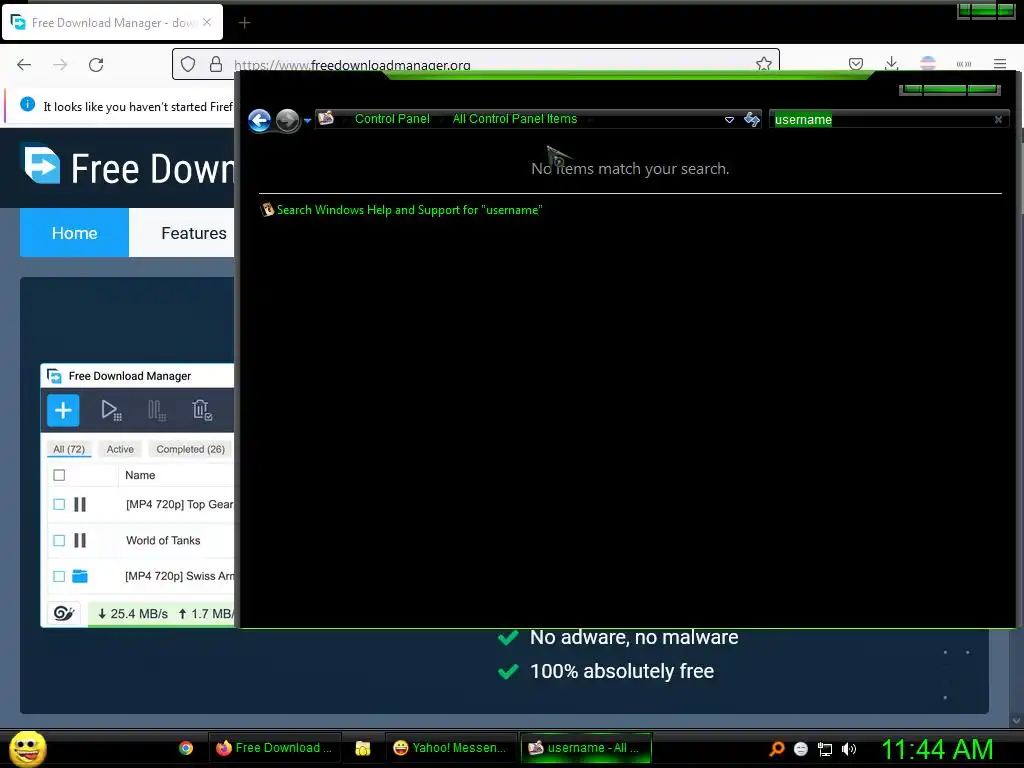
Task: Click the volume speaker tray icon
Action: point(848,749)
